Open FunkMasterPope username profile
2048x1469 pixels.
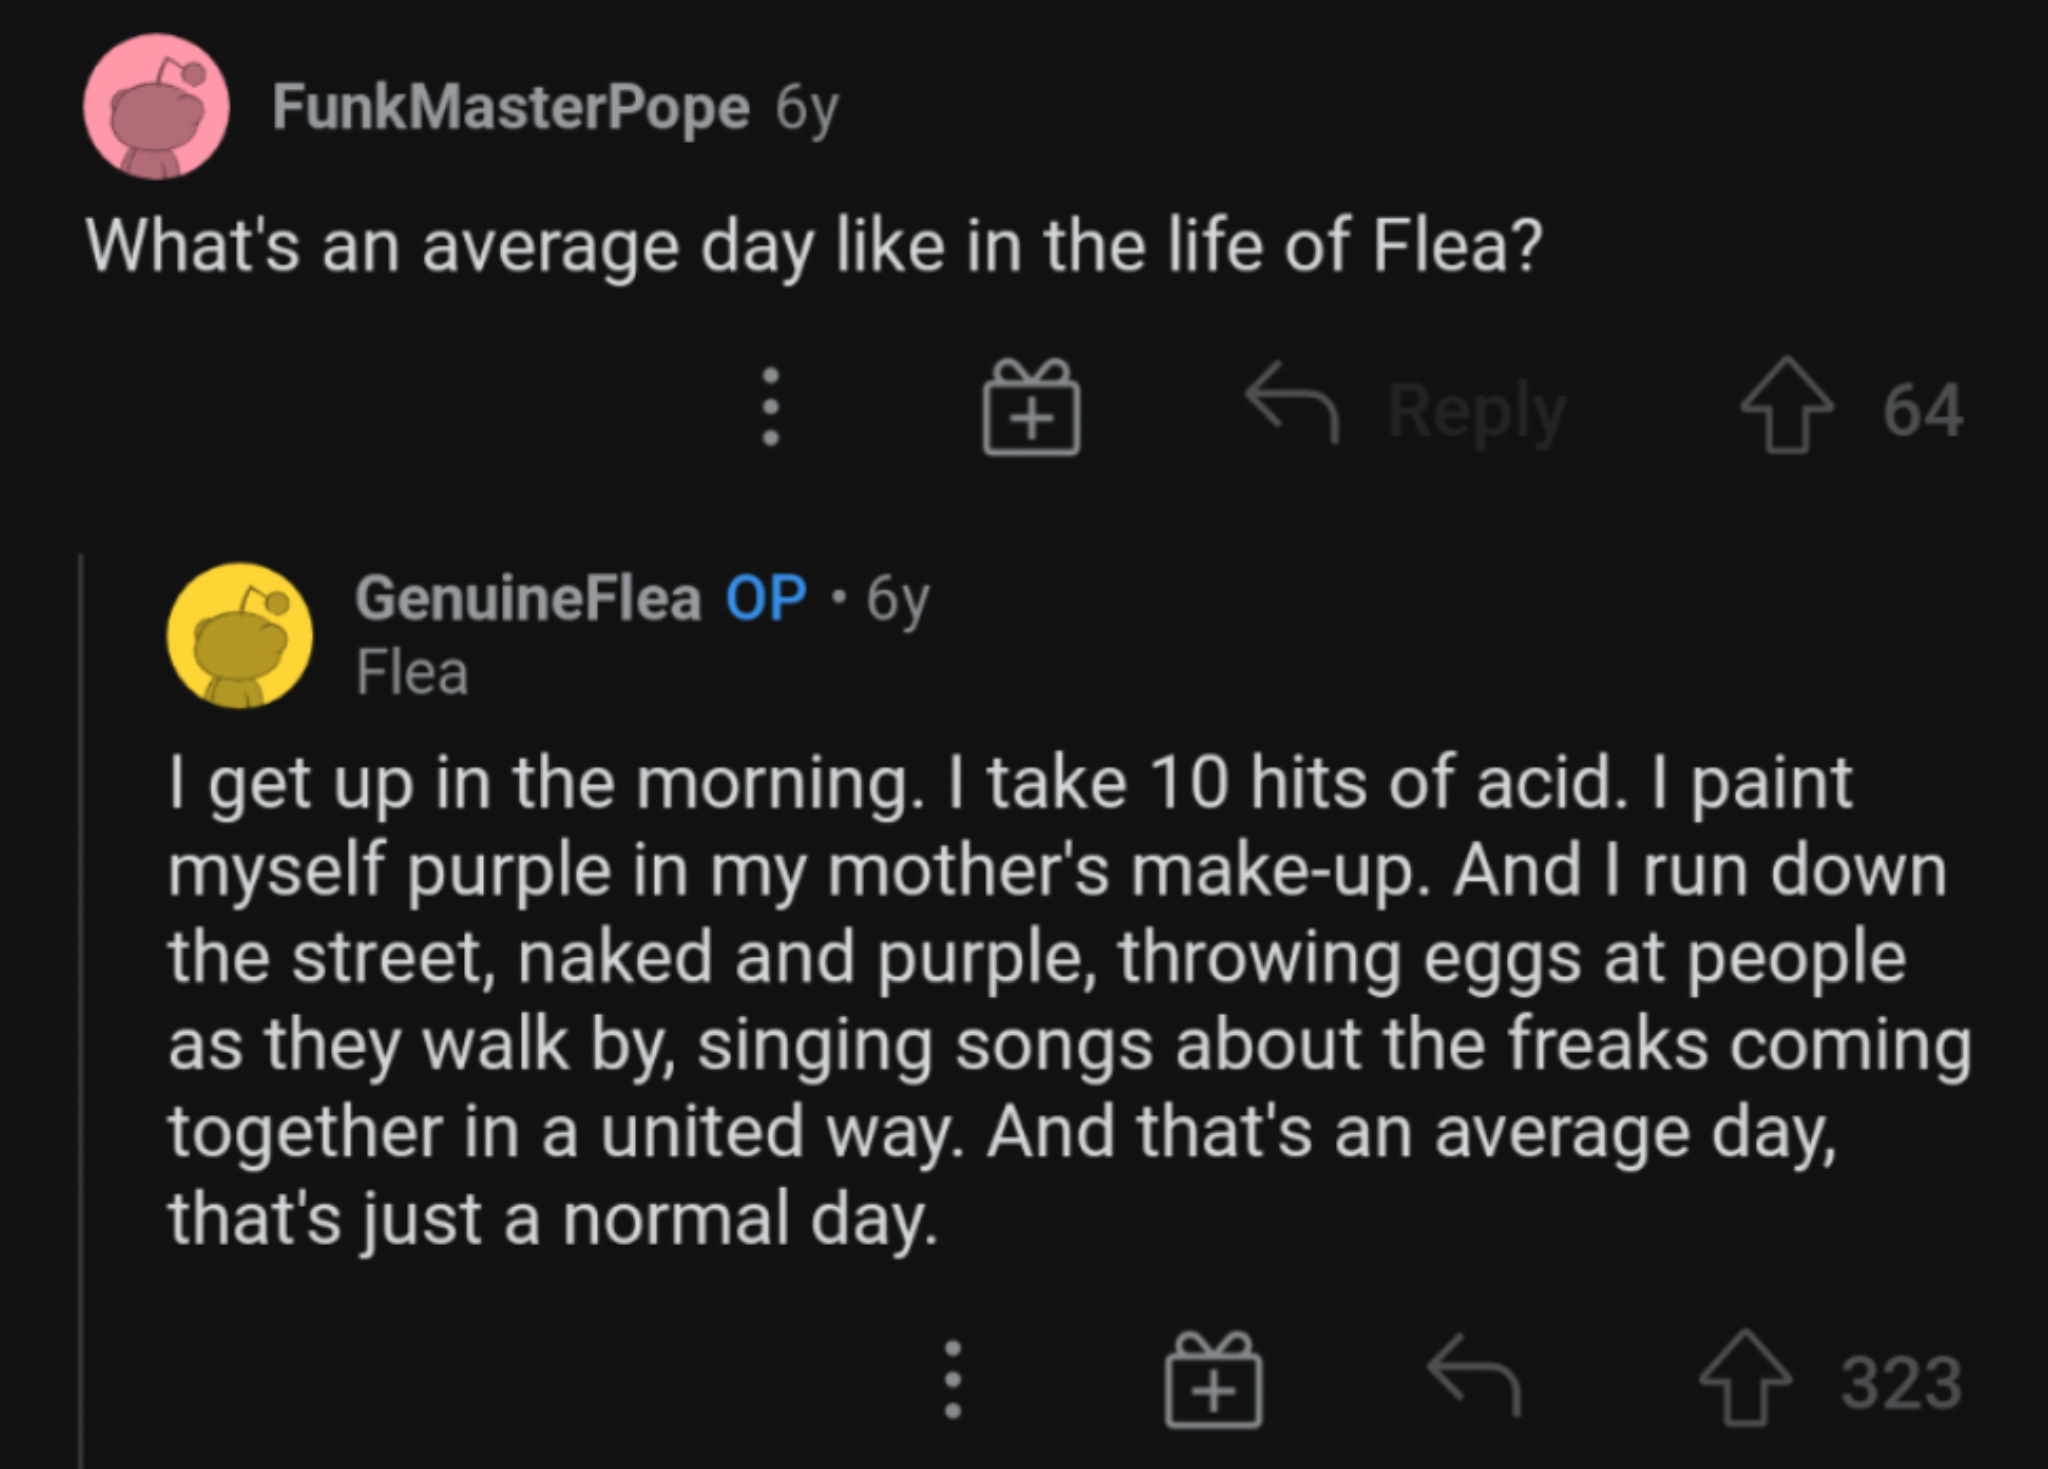(510, 107)
